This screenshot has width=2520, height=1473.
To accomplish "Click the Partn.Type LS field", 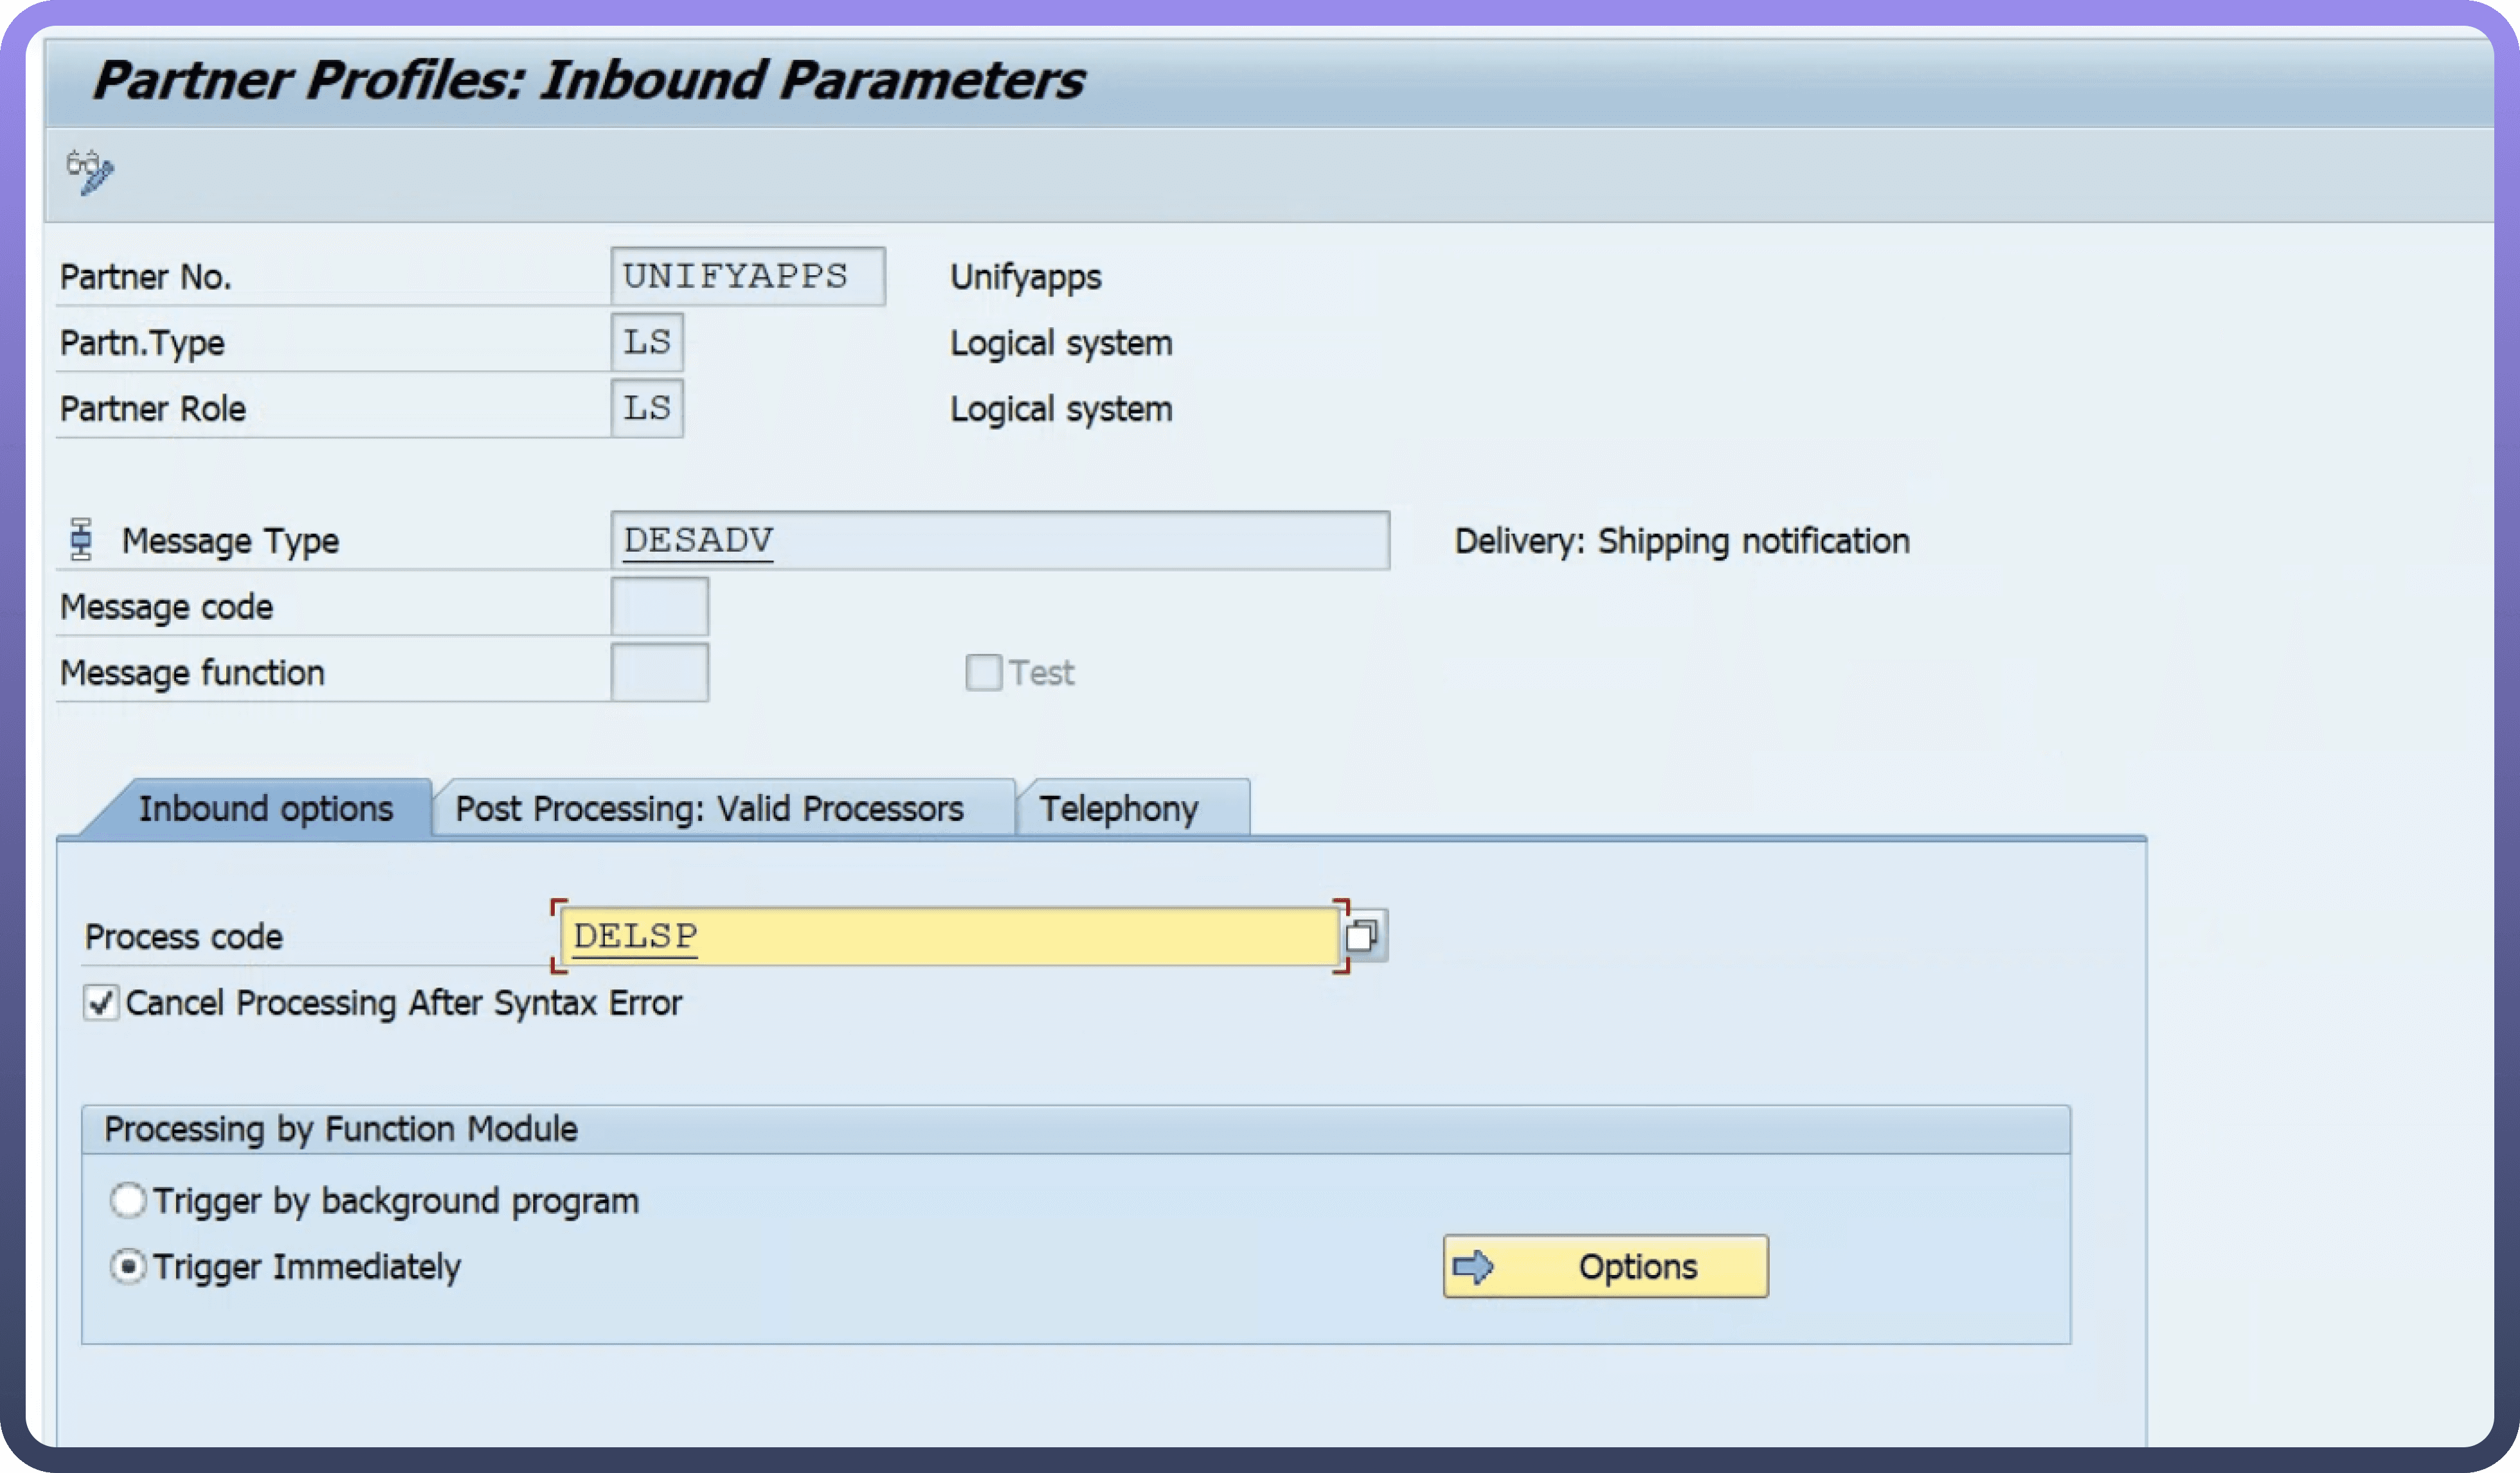I will pyautogui.click(x=647, y=342).
